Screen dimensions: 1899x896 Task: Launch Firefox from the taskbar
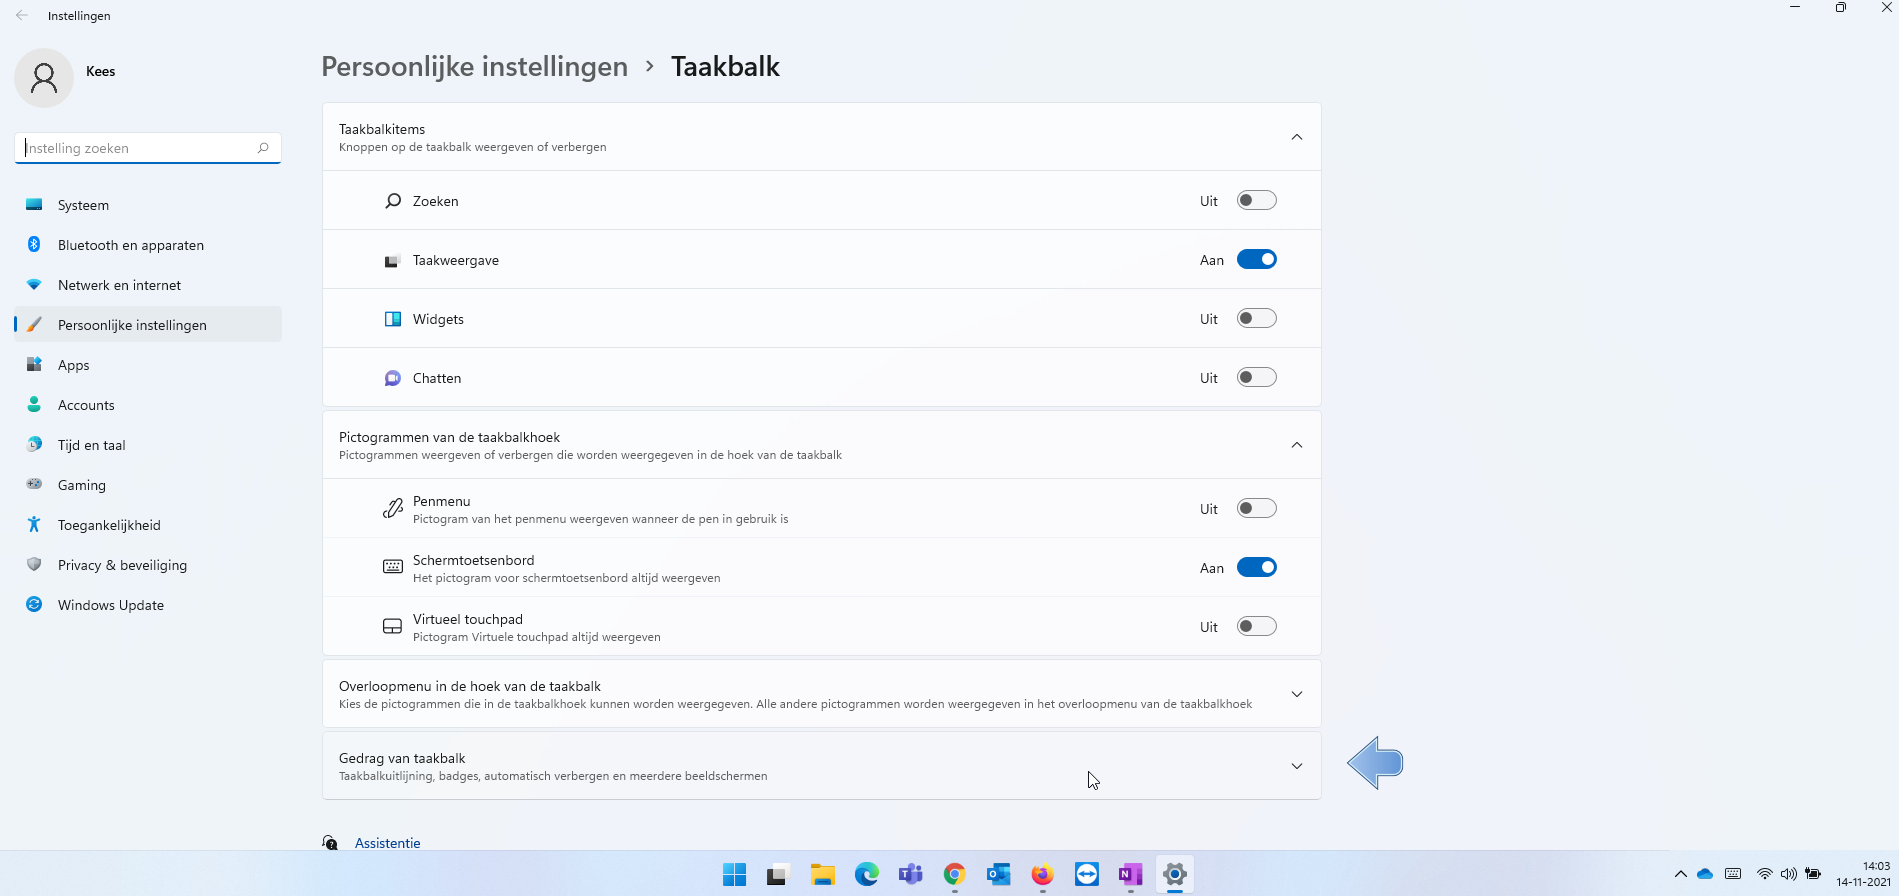[1043, 875]
